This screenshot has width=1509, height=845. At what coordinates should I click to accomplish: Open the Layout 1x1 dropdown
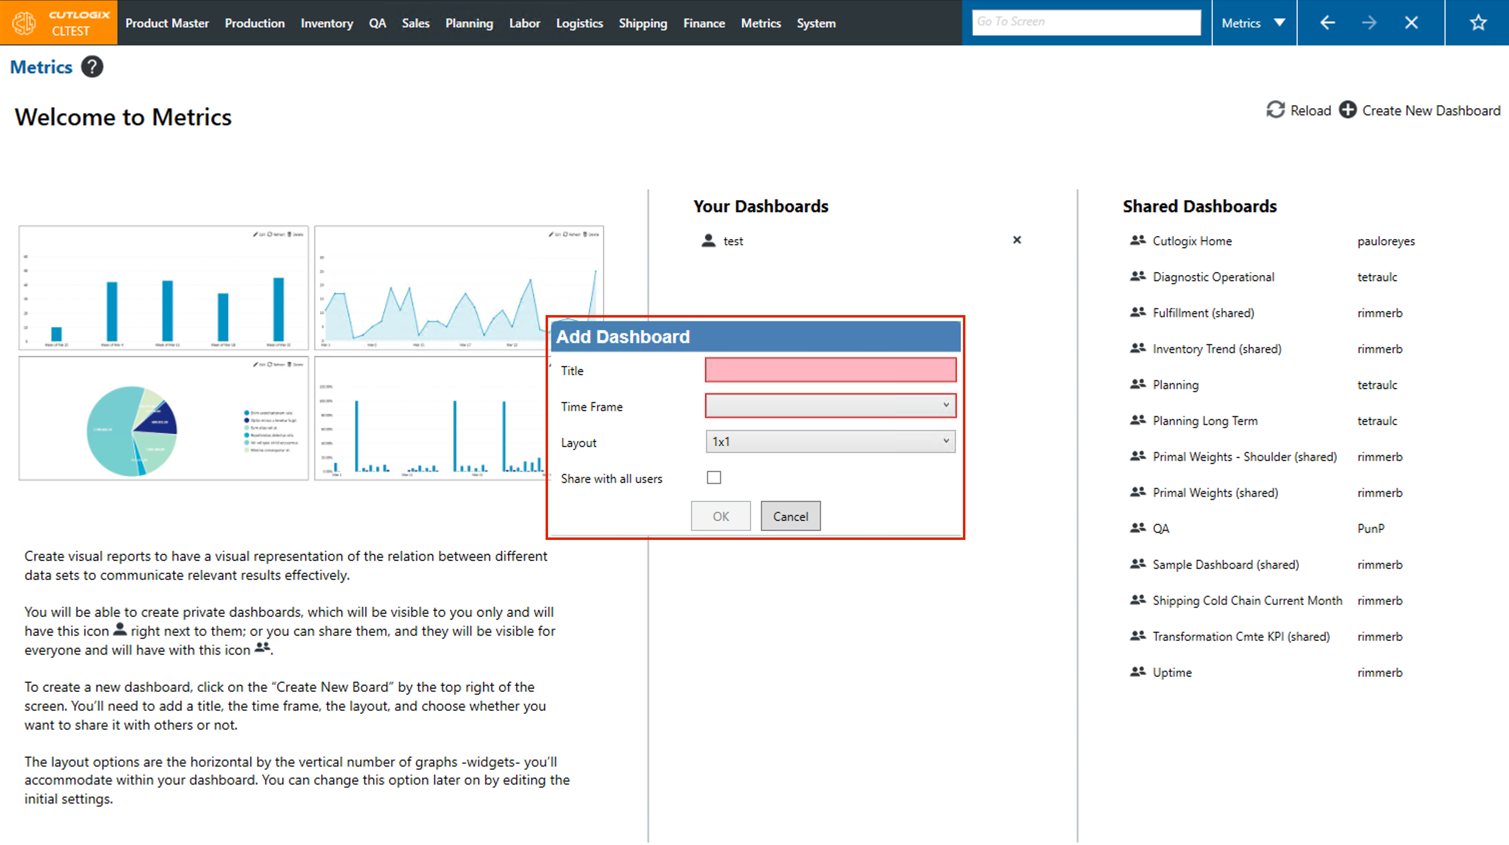pyautogui.click(x=830, y=442)
